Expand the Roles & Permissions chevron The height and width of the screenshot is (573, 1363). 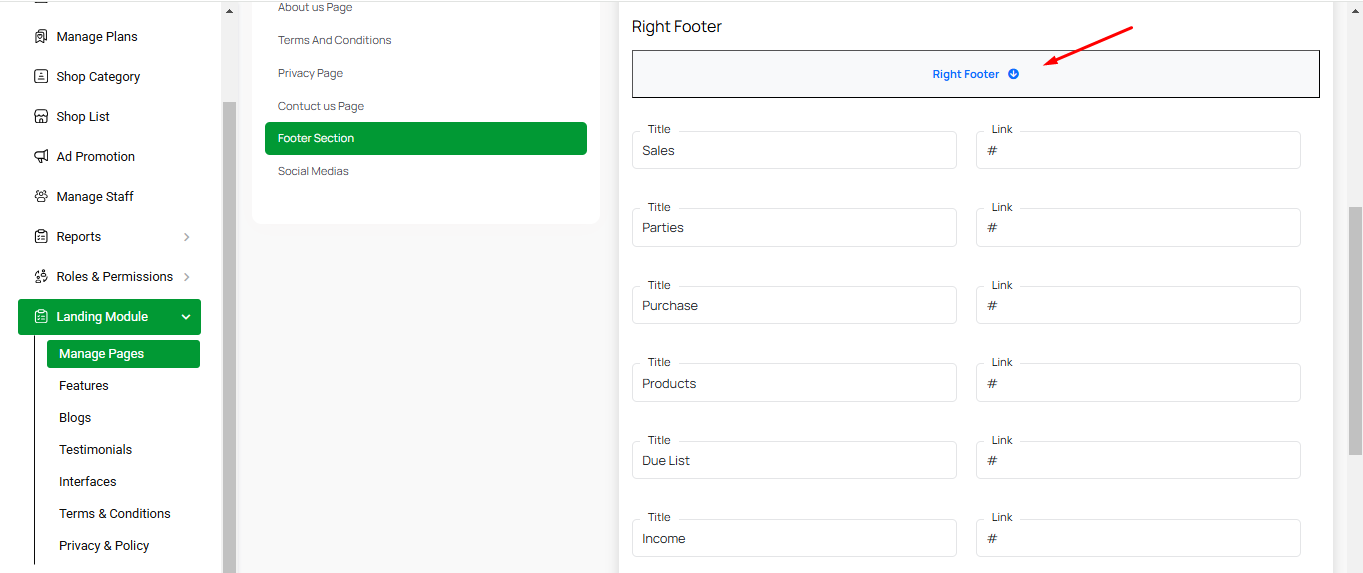187,277
